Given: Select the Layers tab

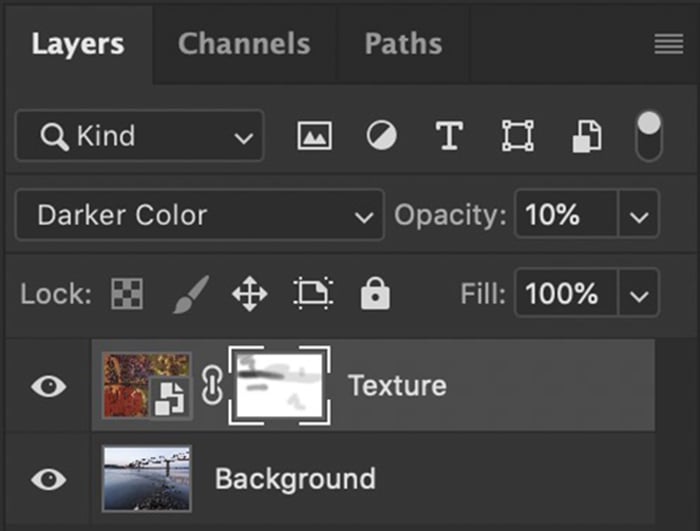Looking at the screenshot, I should (78, 44).
